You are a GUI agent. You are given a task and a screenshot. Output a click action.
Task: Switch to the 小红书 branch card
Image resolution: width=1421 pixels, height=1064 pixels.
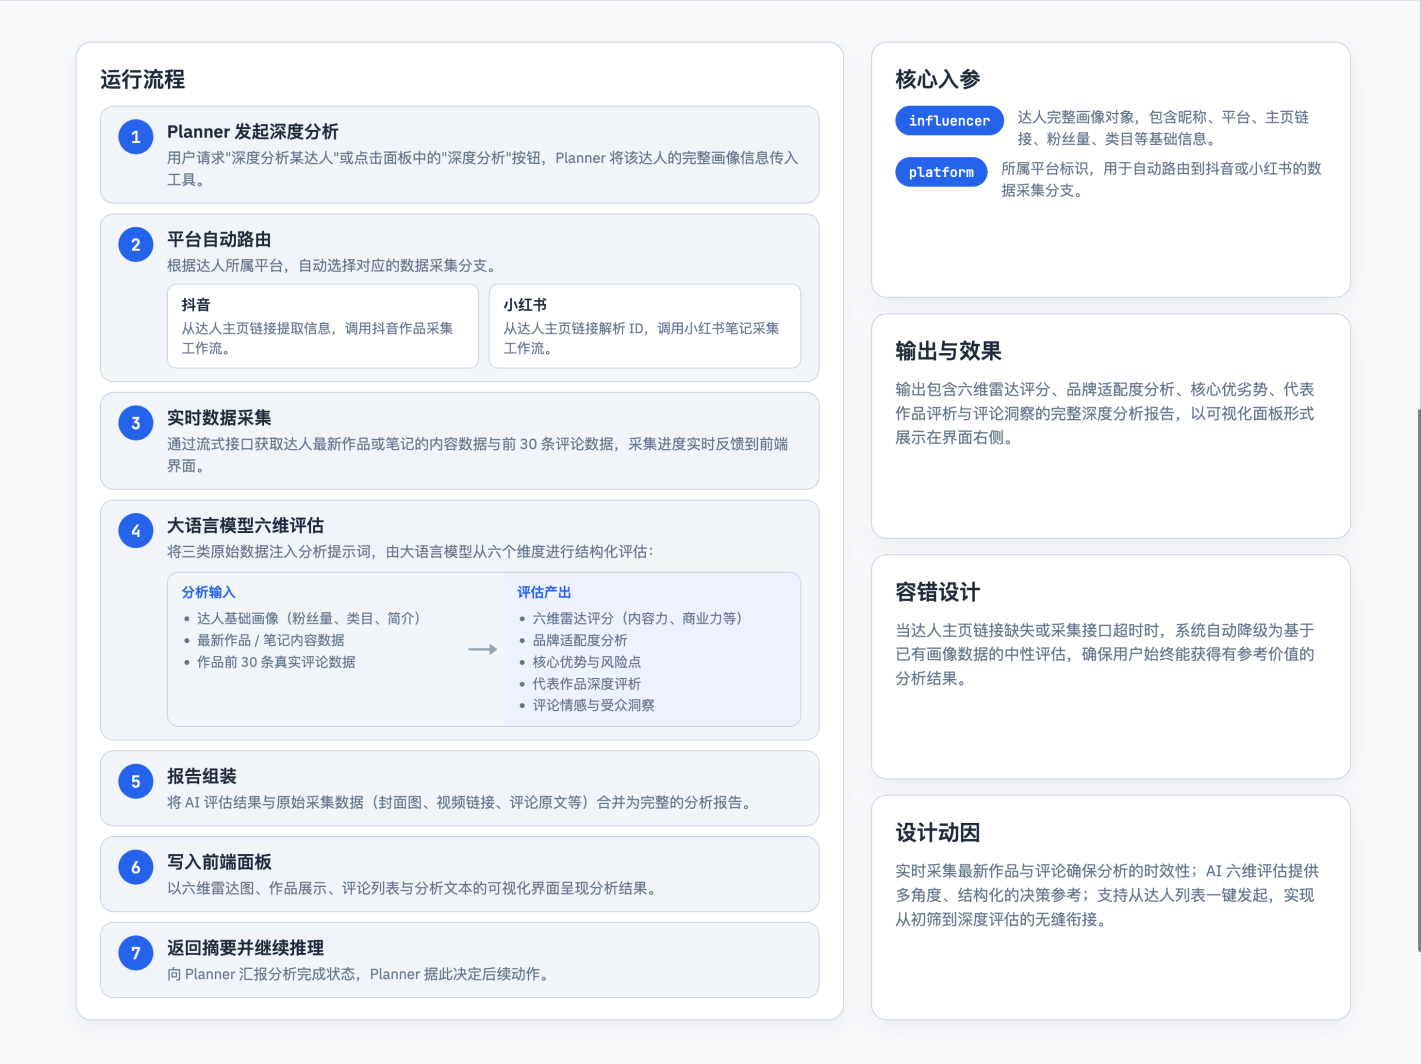tap(644, 326)
